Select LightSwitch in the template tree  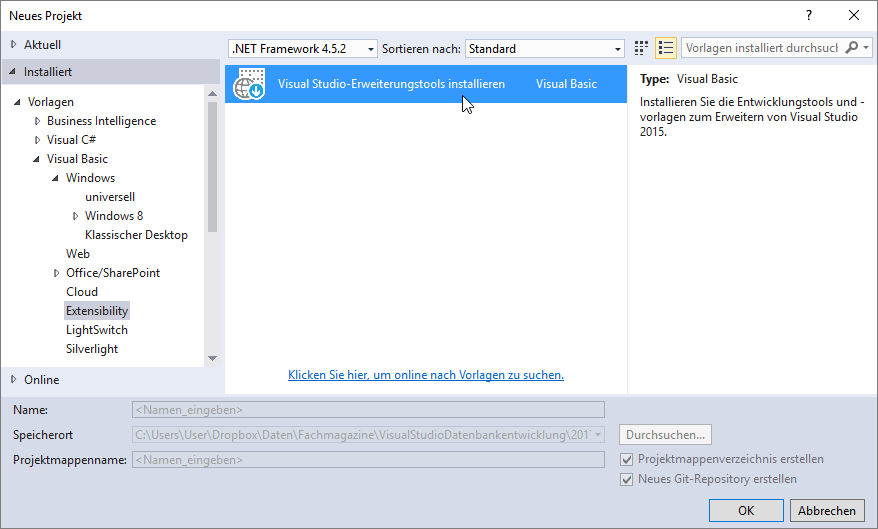pos(96,330)
